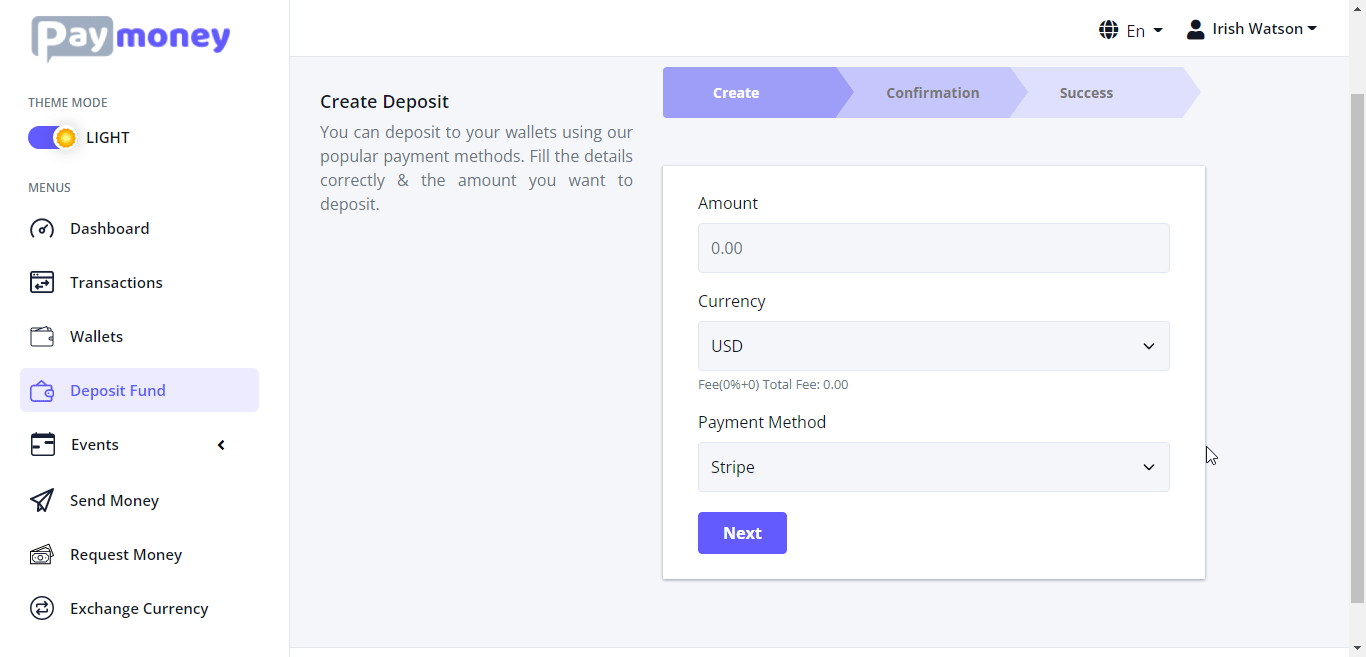Open the Irish Watson user menu
The width and height of the screenshot is (1366, 657).
click(x=1252, y=29)
